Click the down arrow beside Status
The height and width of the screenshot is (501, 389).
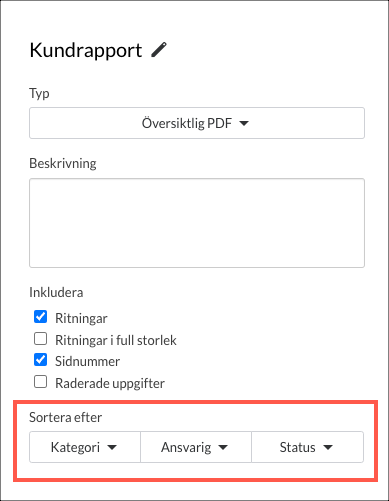(x=328, y=448)
